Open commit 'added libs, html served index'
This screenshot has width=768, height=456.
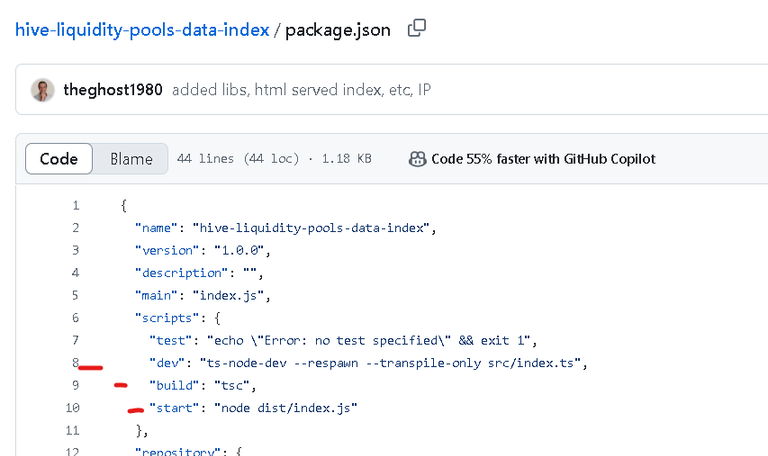coord(301,90)
